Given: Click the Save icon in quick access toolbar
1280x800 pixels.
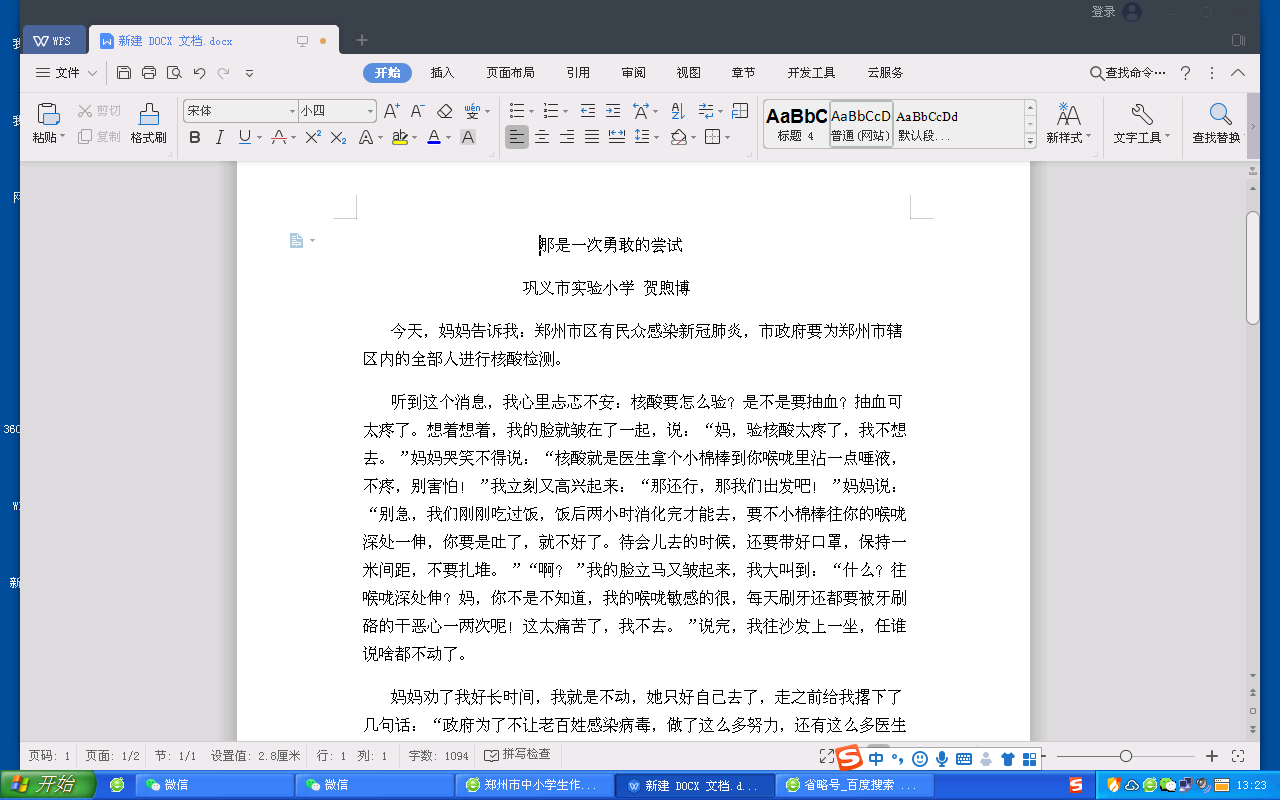Looking at the screenshot, I should tap(124, 73).
